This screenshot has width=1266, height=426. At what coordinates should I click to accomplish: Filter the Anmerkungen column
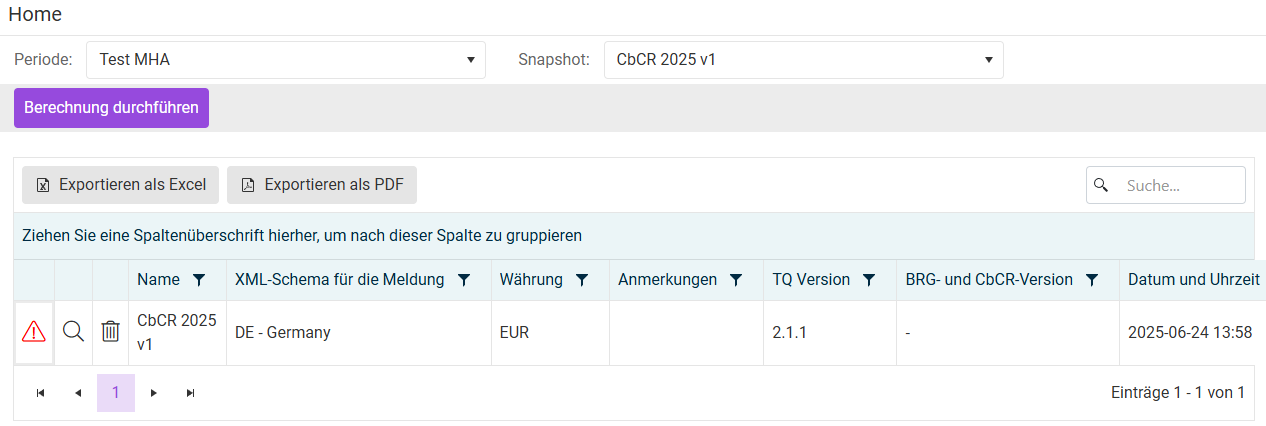click(x=736, y=280)
